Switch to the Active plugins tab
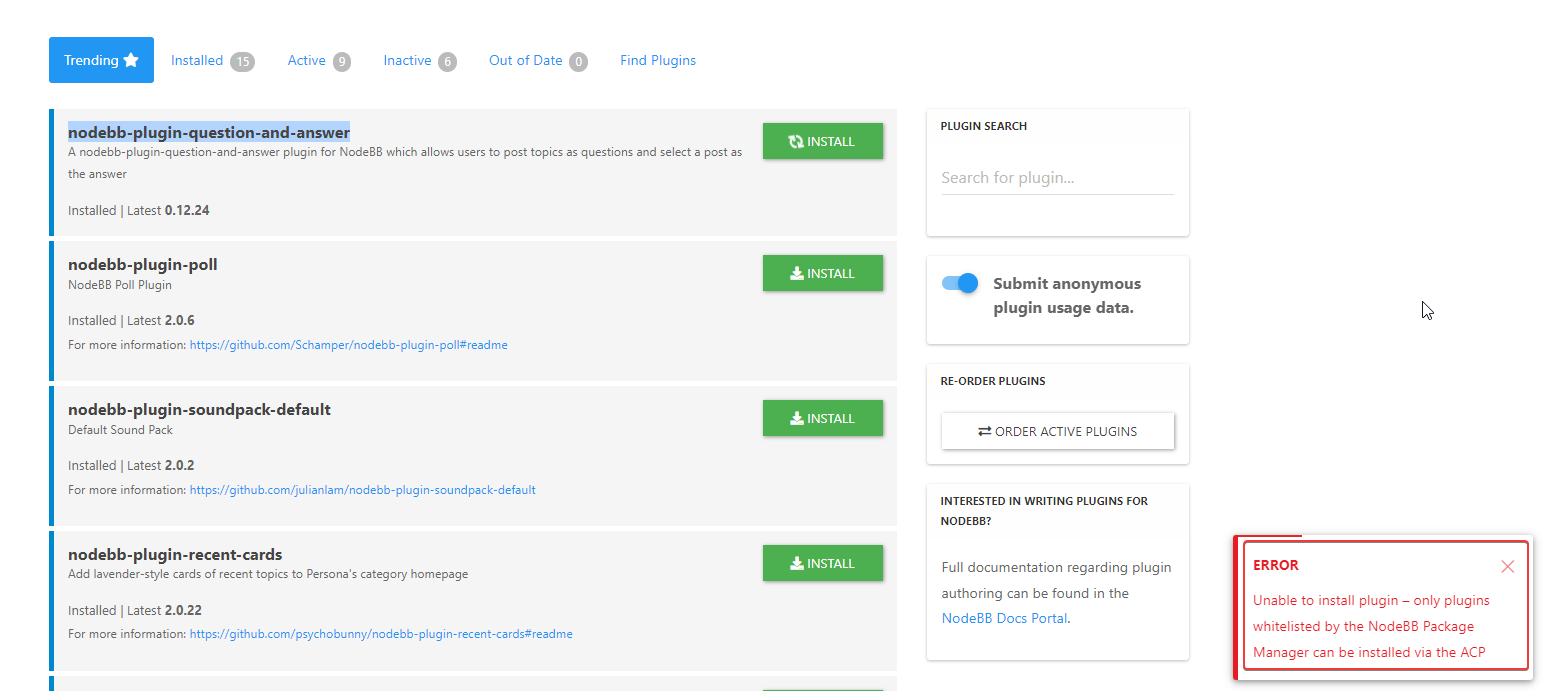 (x=307, y=60)
